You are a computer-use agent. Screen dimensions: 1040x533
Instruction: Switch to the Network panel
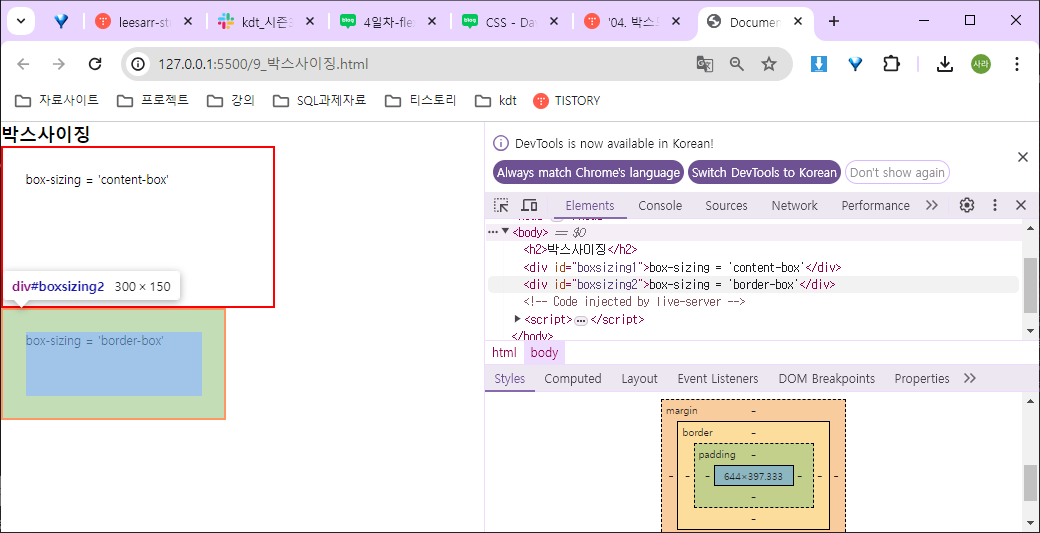pyautogui.click(x=795, y=206)
